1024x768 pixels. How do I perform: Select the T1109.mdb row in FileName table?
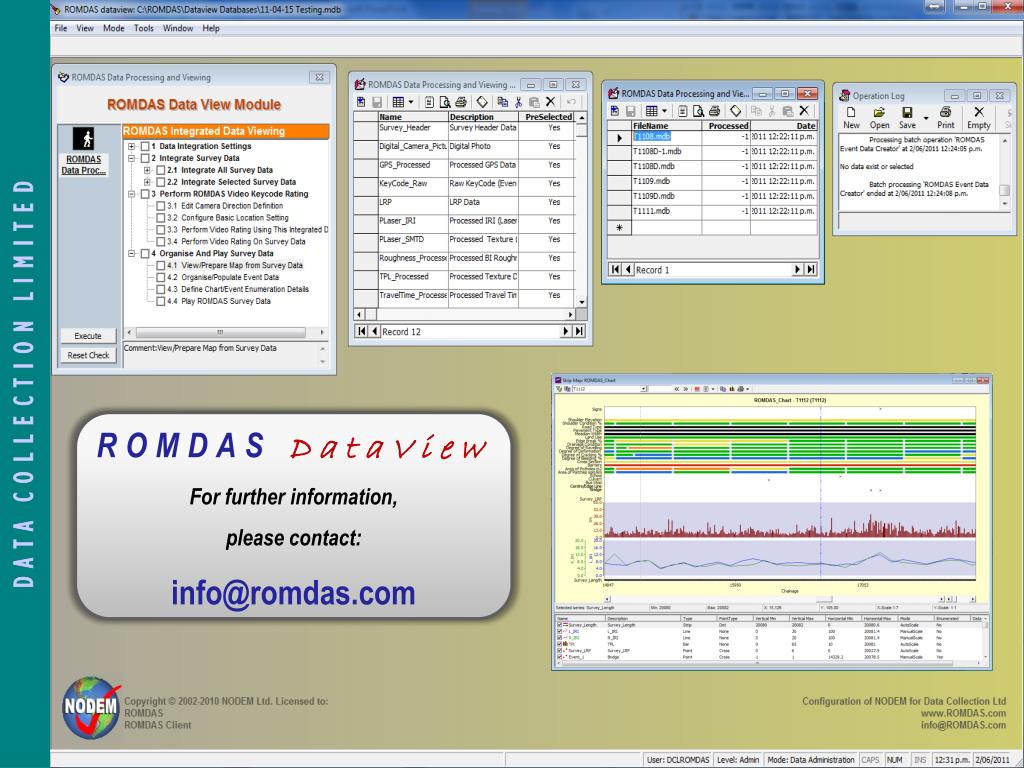712,181
